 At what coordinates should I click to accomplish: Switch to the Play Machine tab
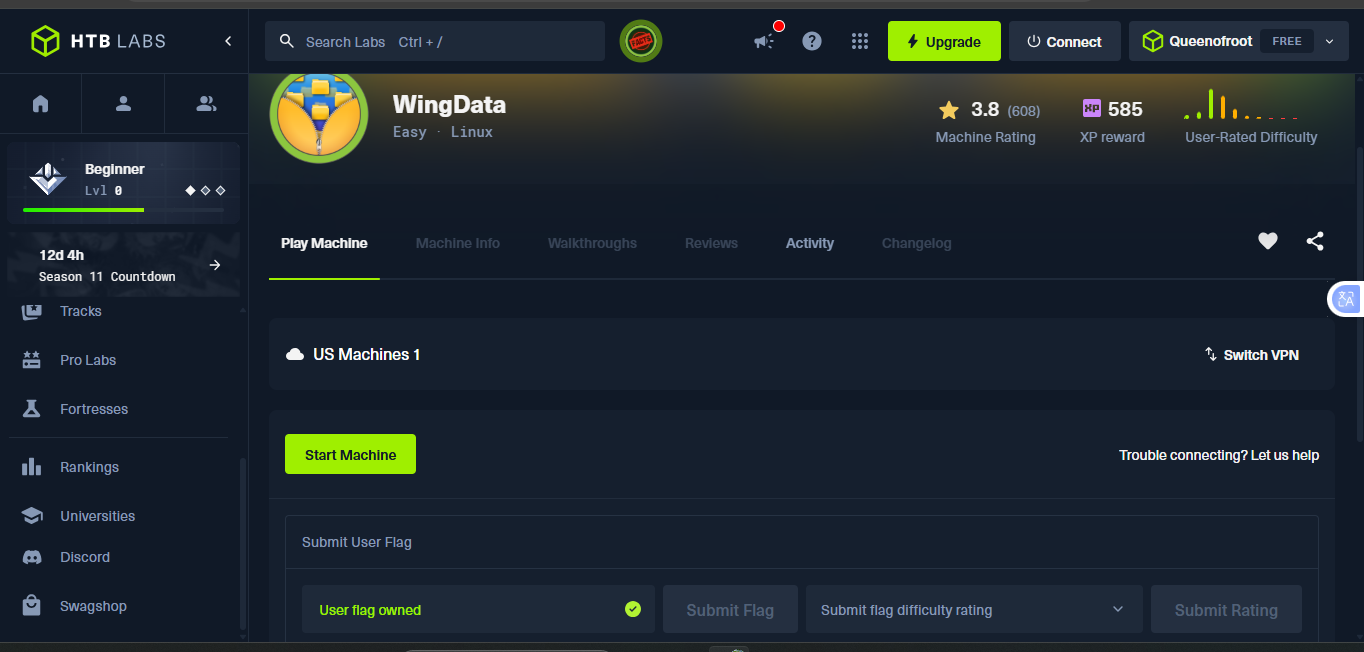[x=324, y=243]
